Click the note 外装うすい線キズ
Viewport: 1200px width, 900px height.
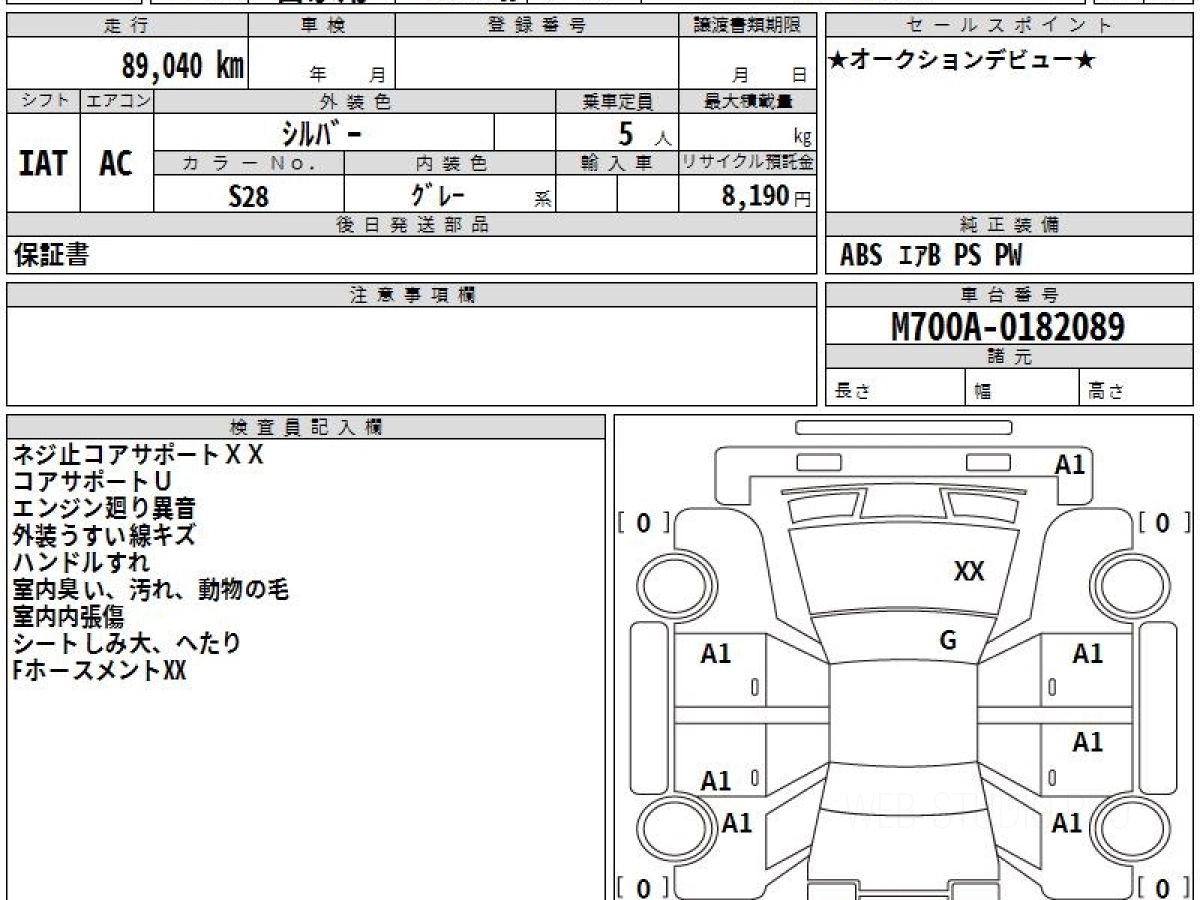pos(104,535)
